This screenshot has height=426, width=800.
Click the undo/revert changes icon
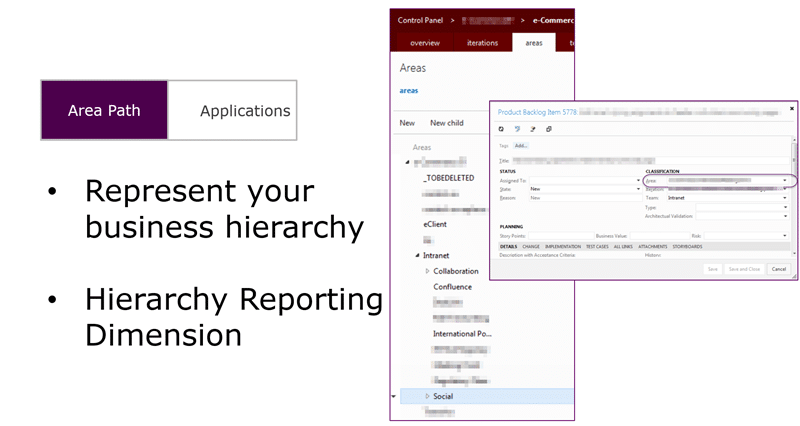coord(517,129)
